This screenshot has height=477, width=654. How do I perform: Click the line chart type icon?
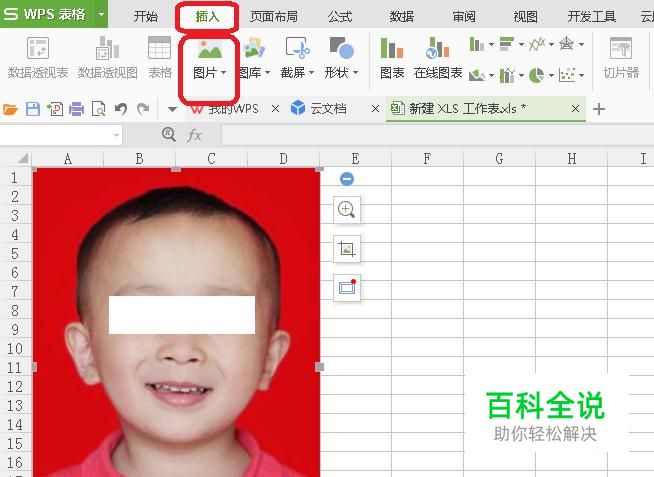point(537,44)
